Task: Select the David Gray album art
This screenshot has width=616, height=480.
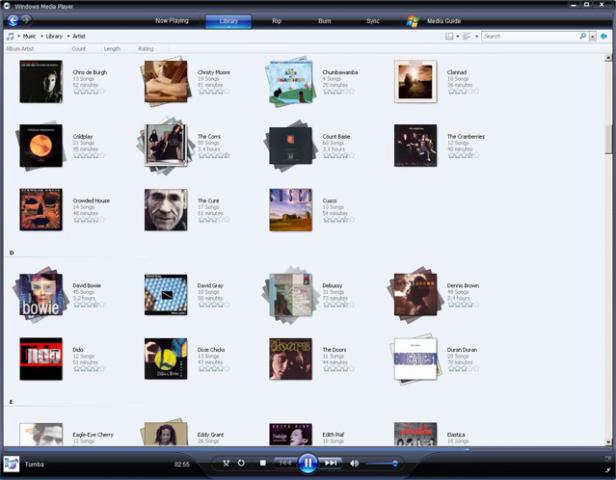Action: [x=166, y=295]
